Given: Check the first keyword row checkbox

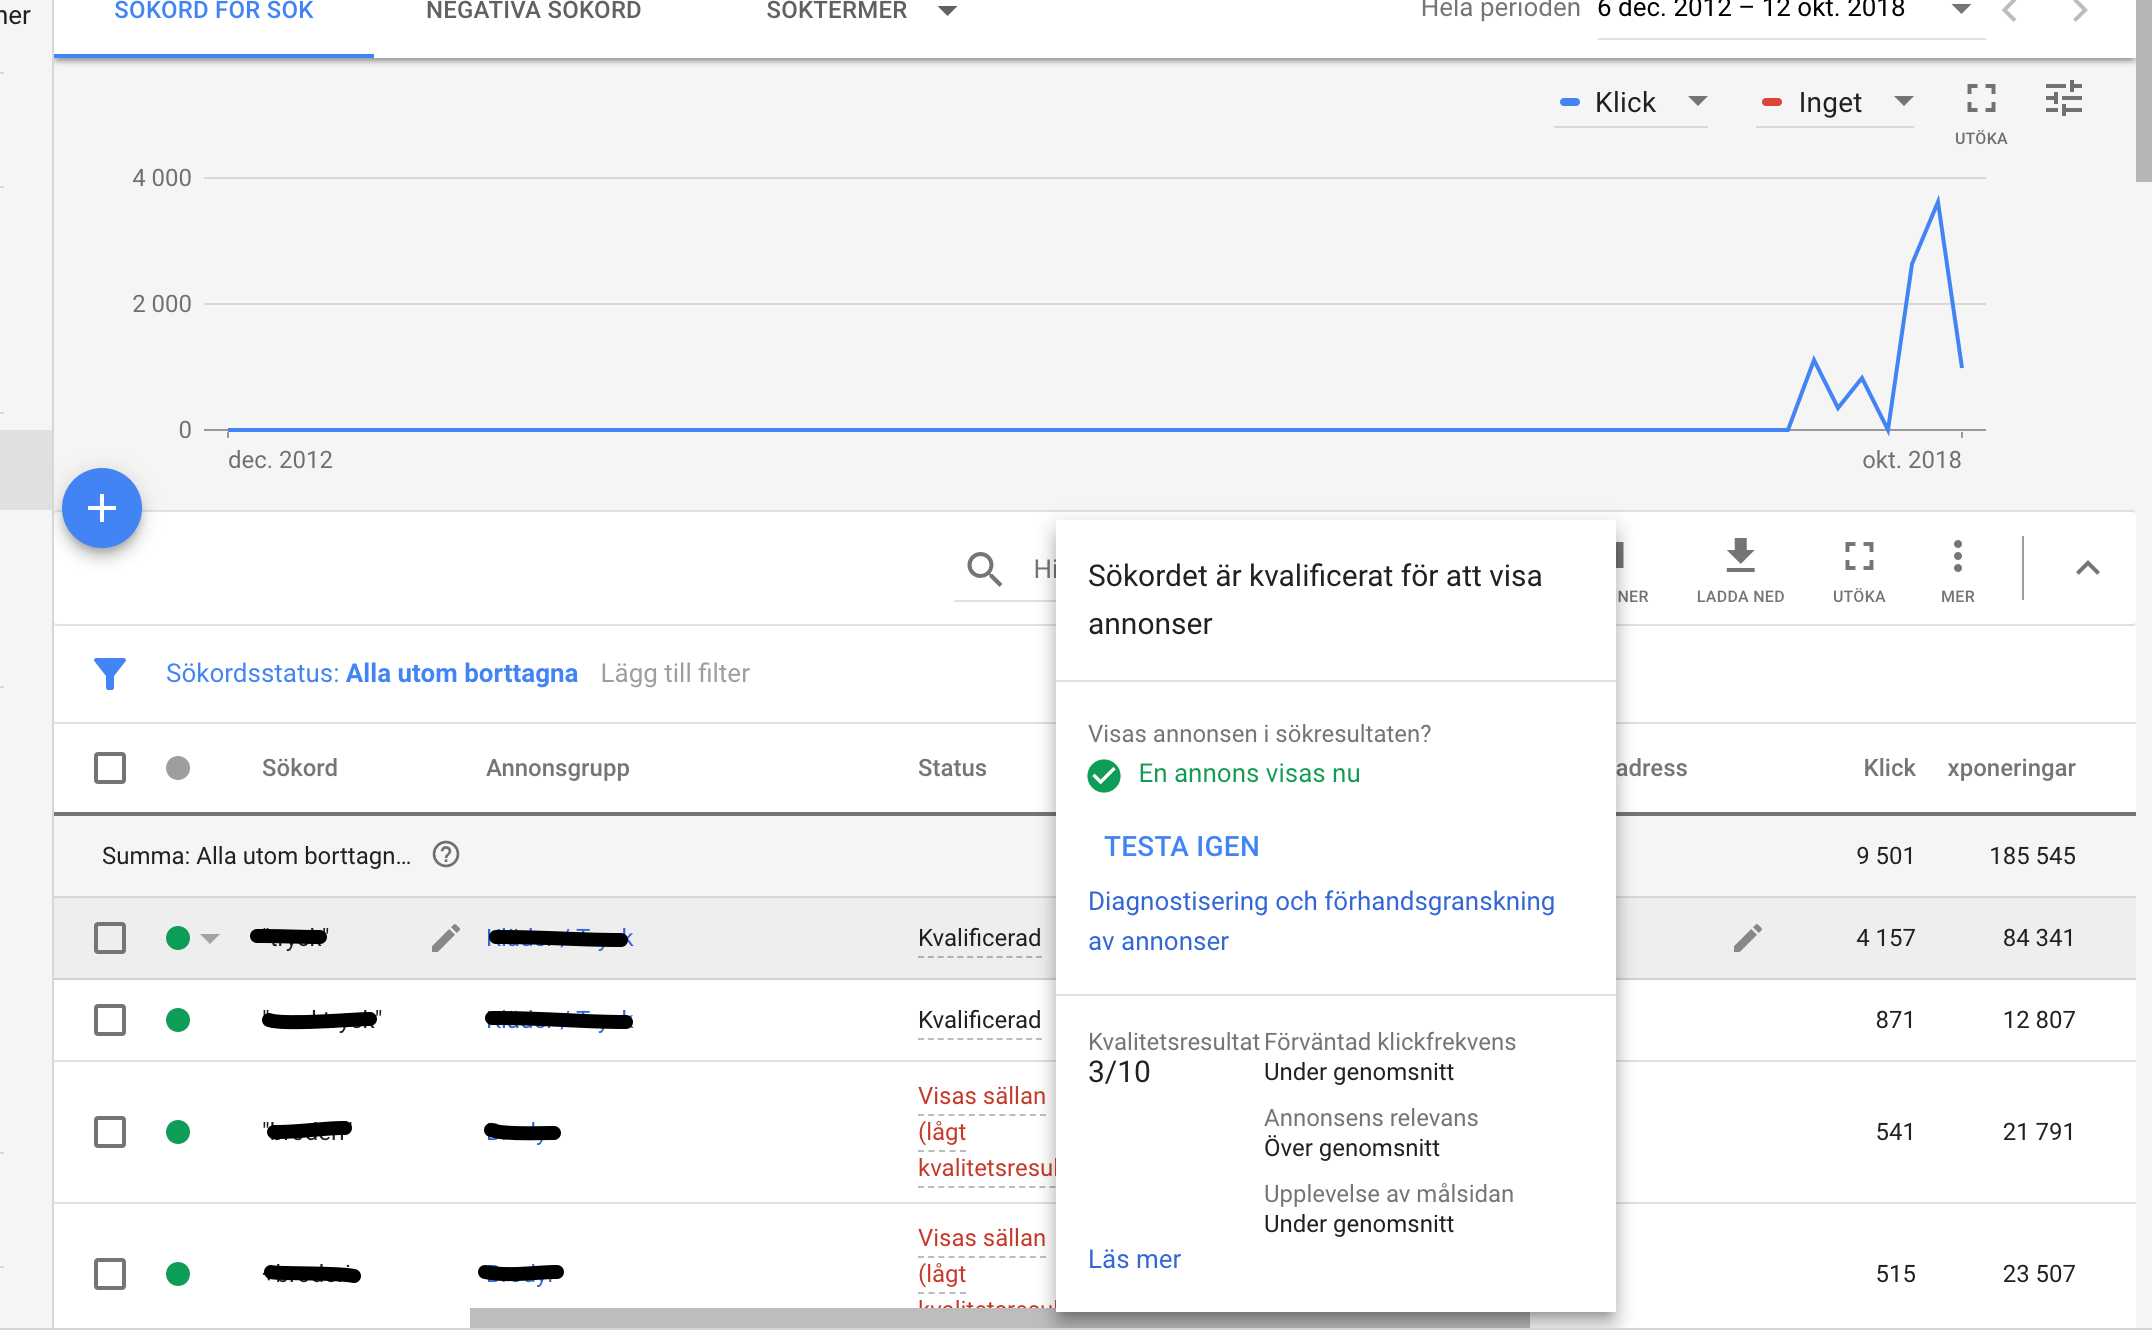Looking at the screenshot, I should pos(110,938).
